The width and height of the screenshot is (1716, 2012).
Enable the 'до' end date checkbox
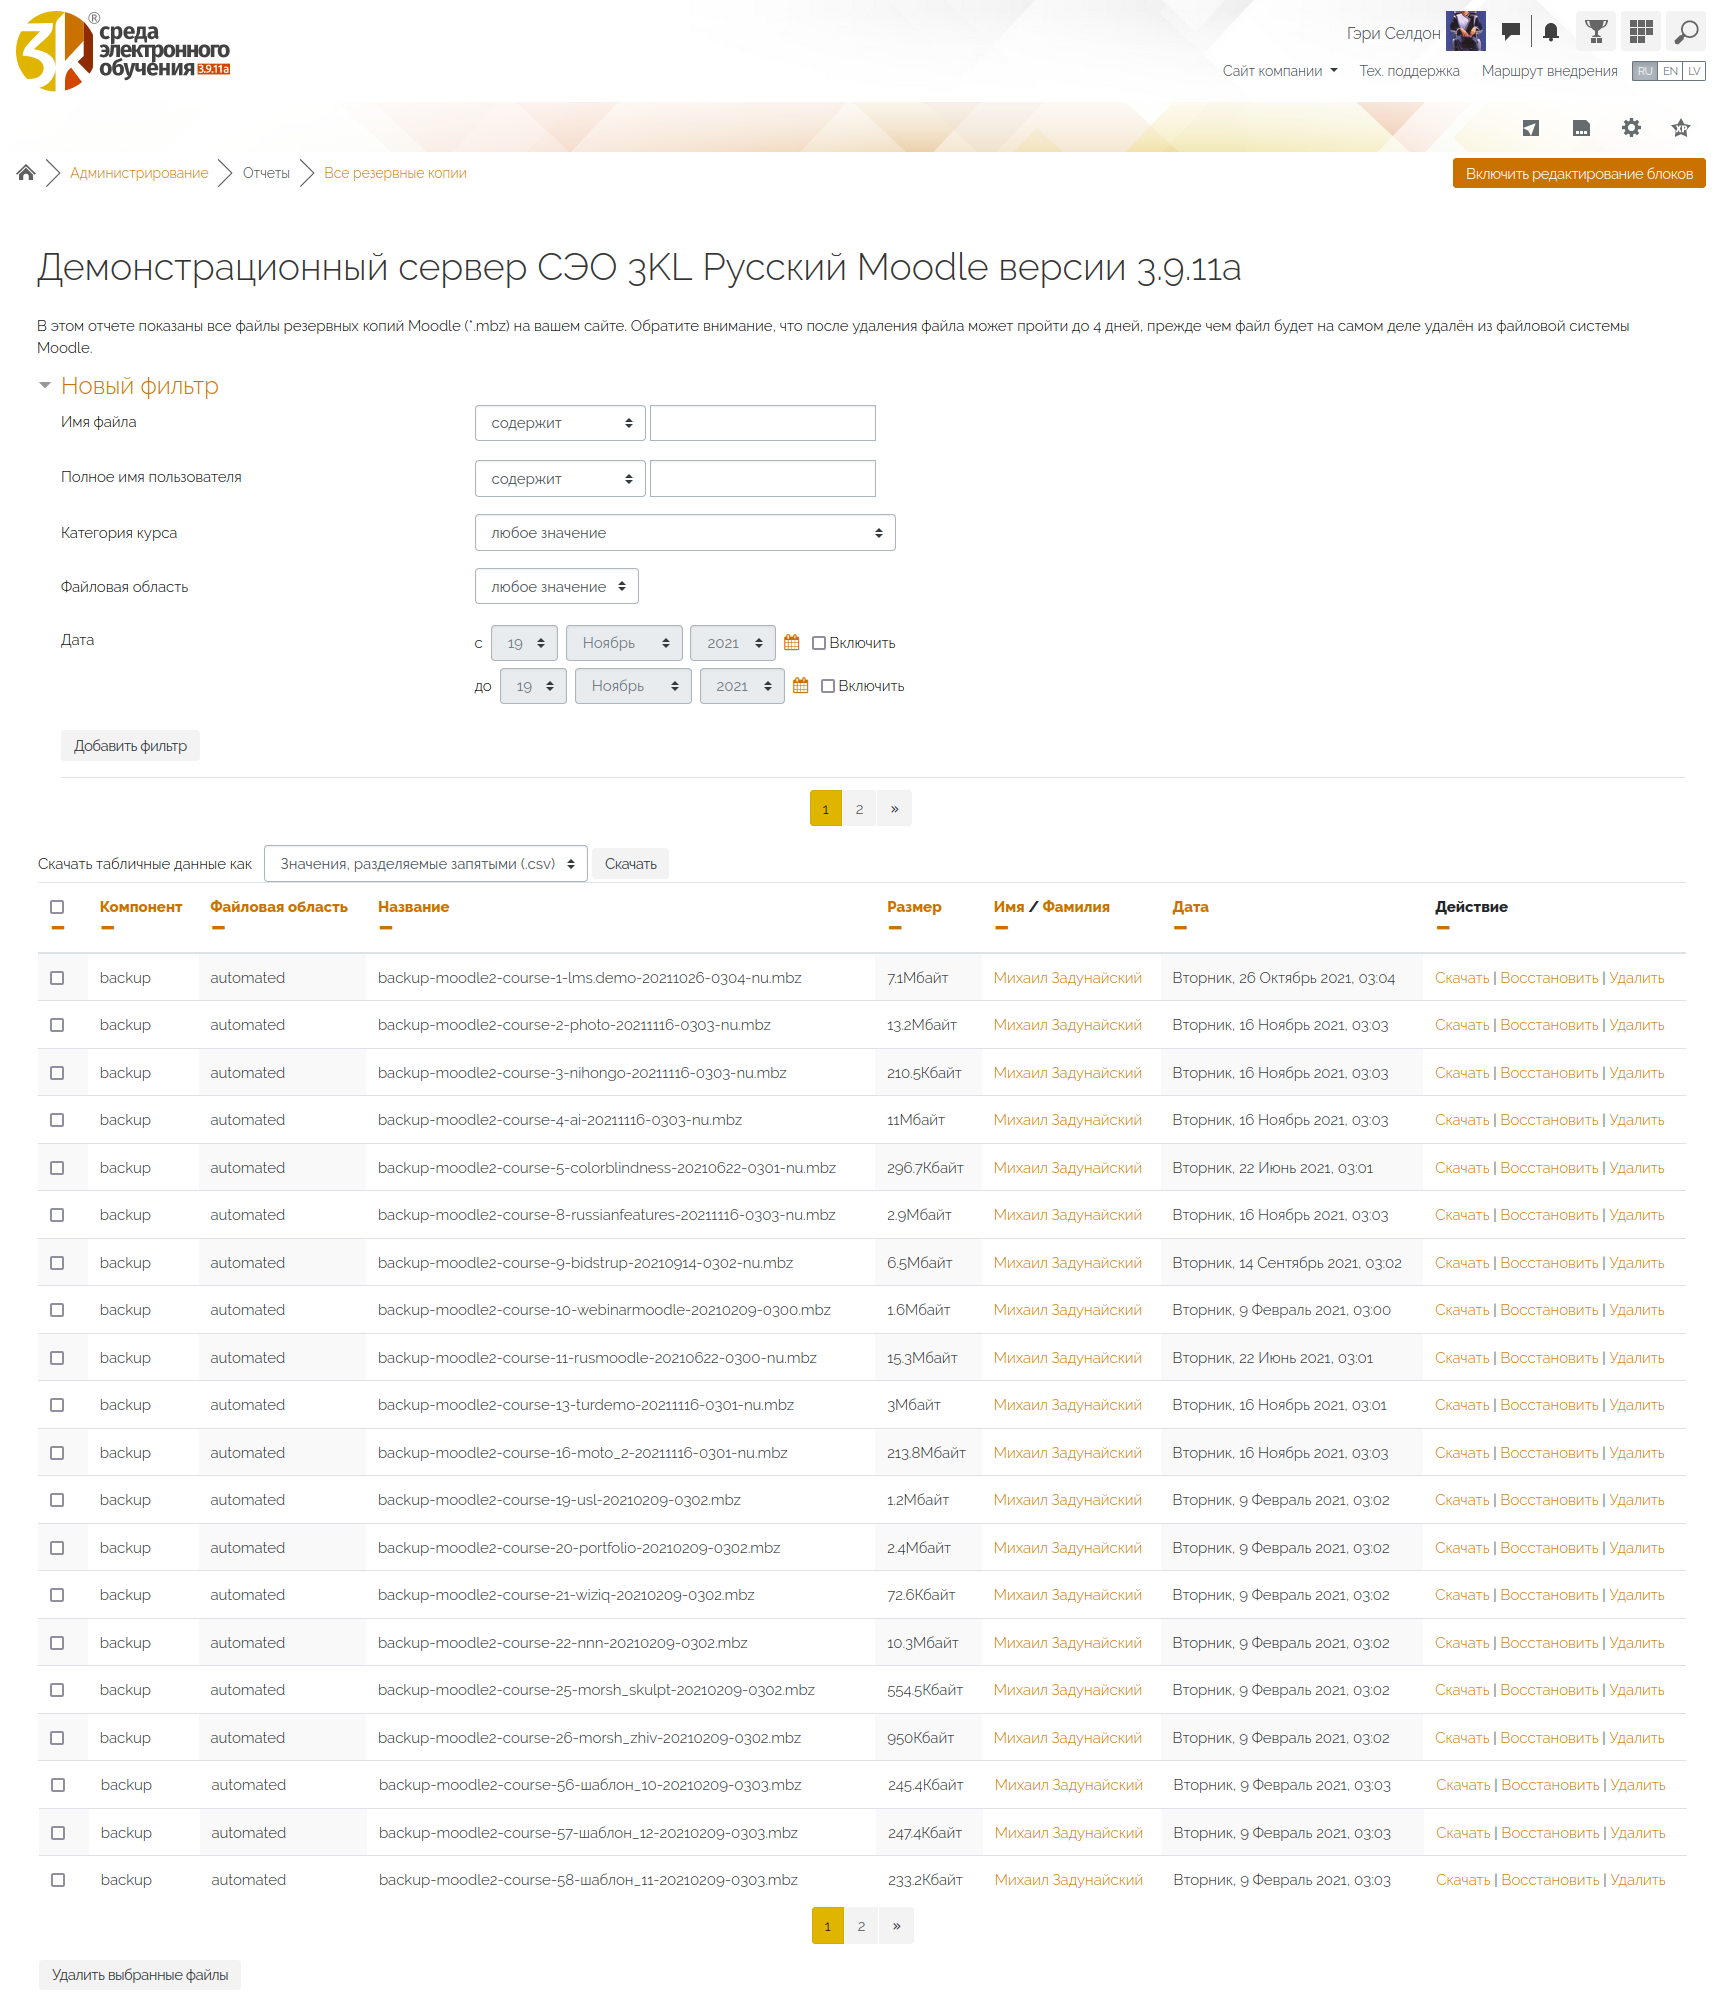pyautogui.click(x=828, y=686)
